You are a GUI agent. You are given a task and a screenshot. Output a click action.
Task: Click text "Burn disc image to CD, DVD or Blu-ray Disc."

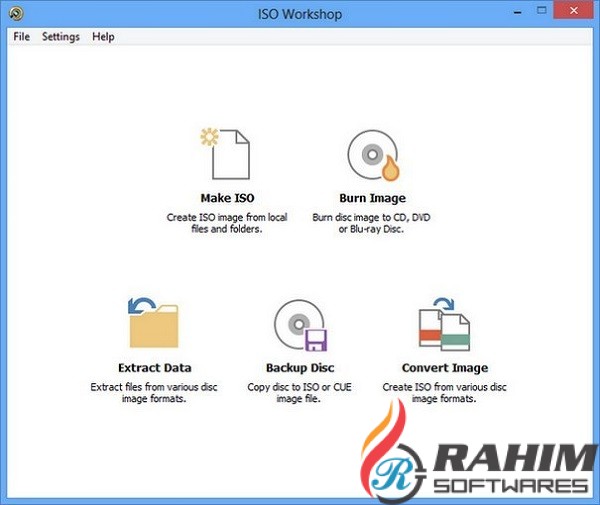371,223
